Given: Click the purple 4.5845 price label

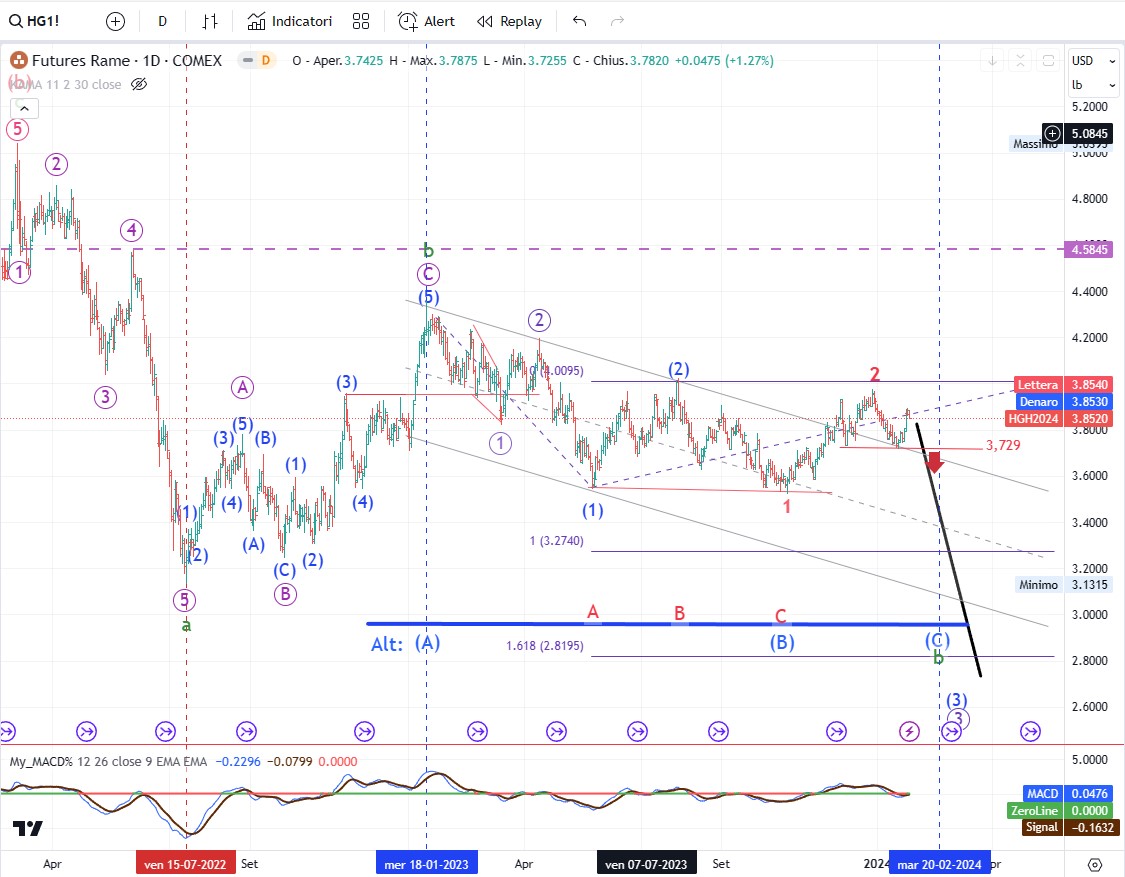Looking at the screenshot, I should [x=1090, y=250].
